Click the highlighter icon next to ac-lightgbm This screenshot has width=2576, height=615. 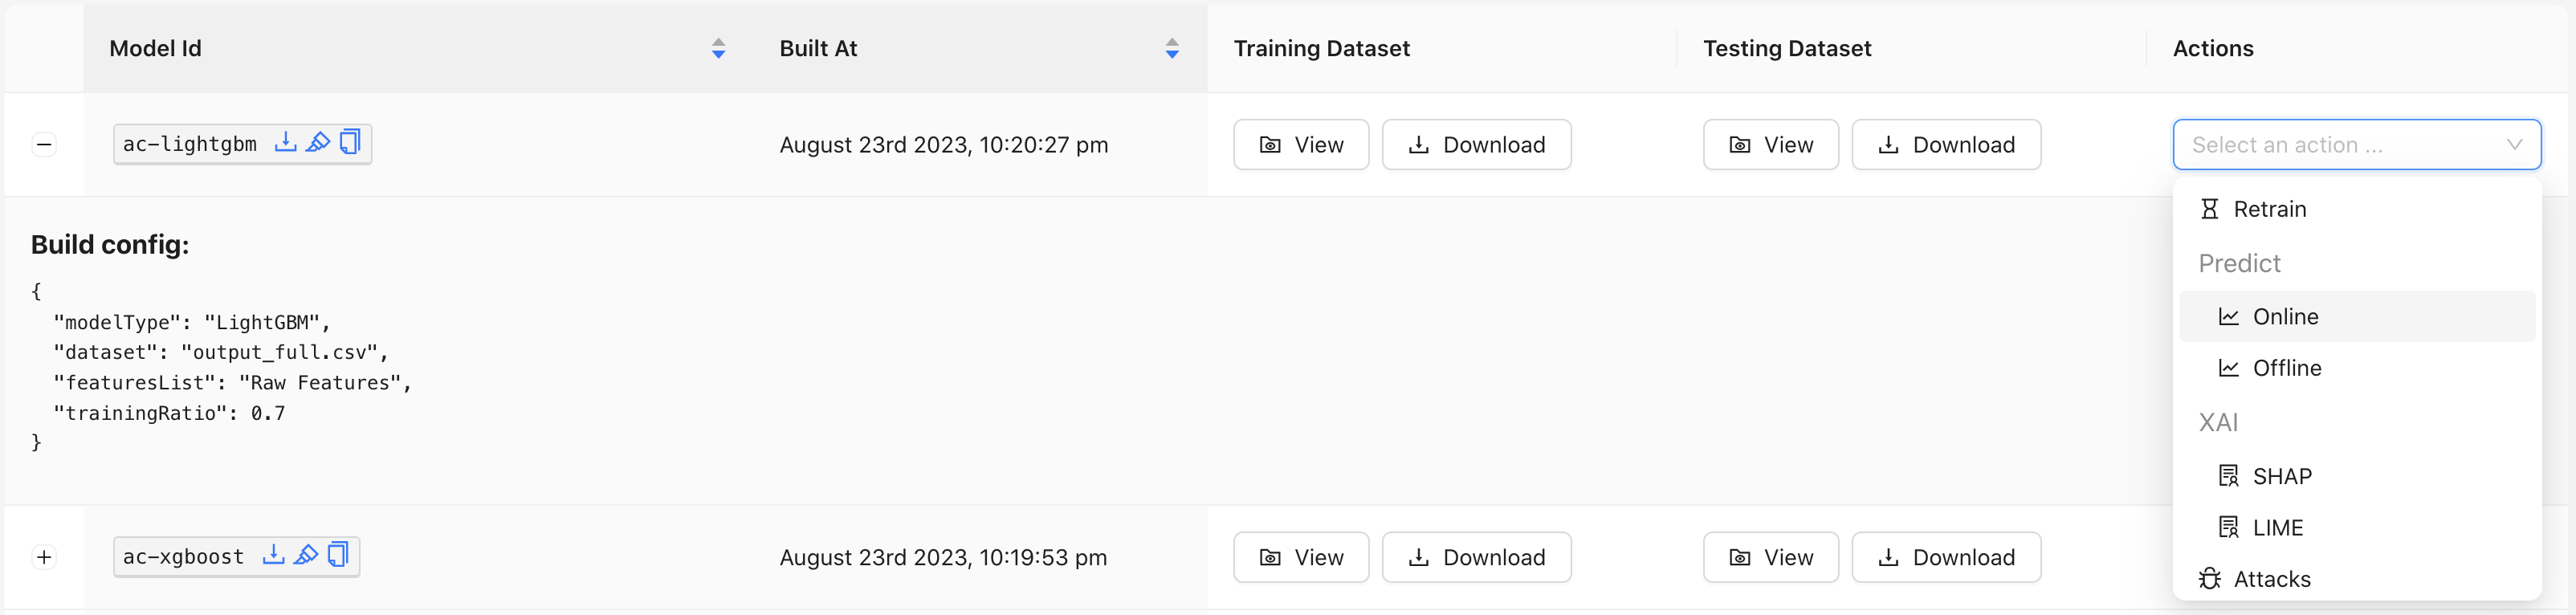(x=318, y=142)
